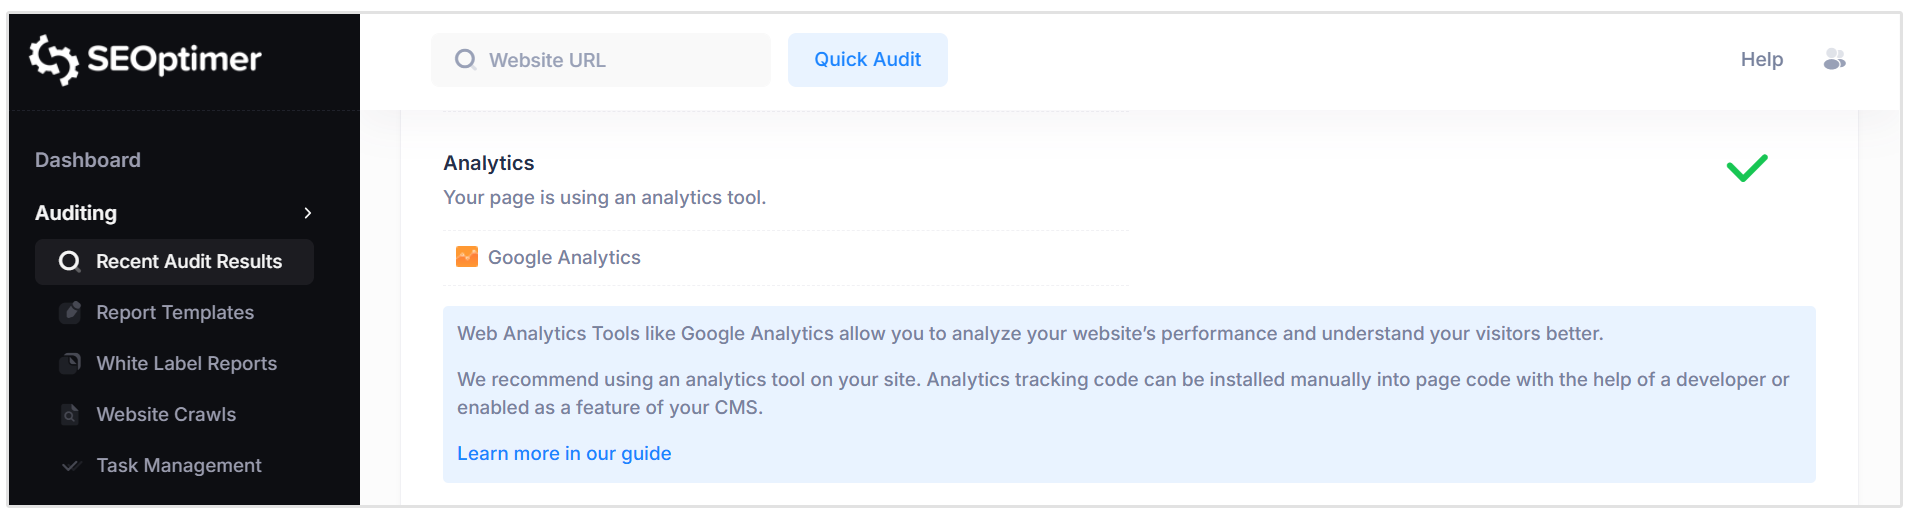Viewport: 1910px width, 520px height.
Task: Open Task Management section
Action: pos(179,465)
